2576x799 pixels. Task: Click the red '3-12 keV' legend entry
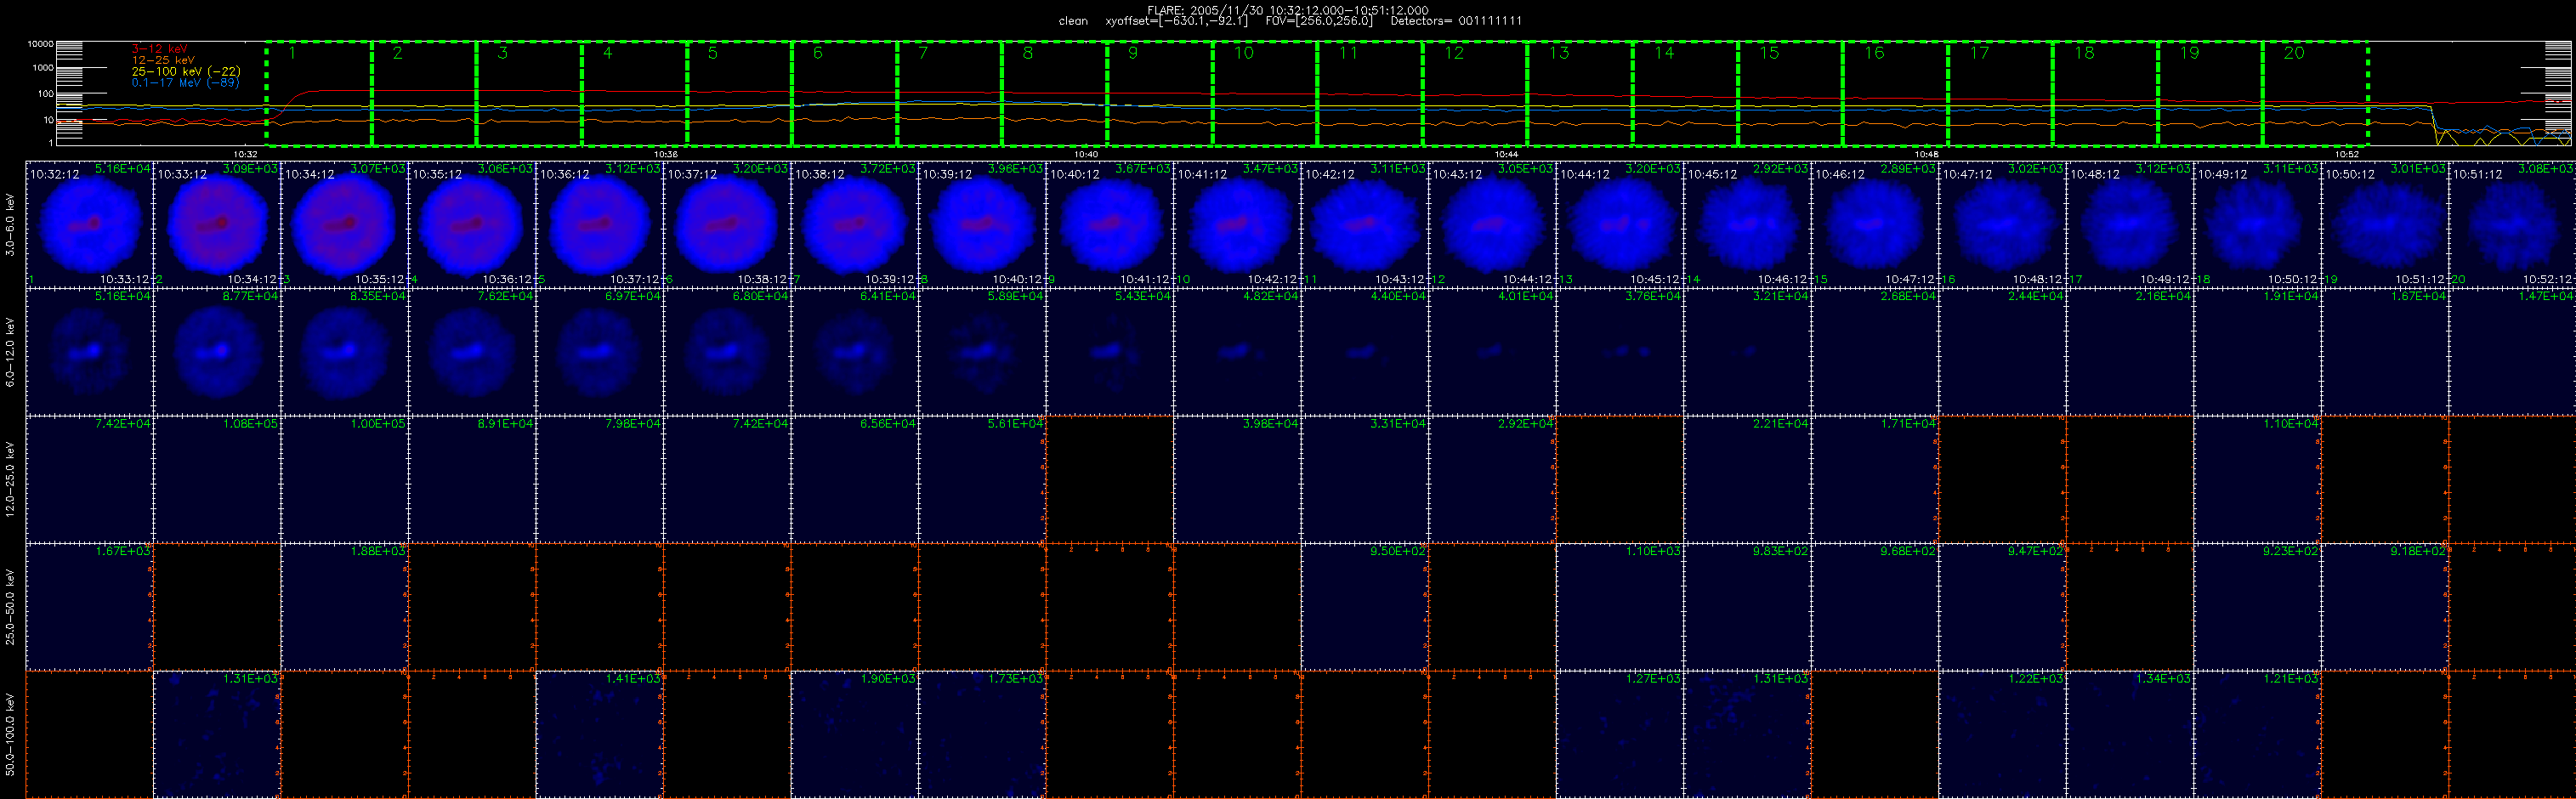point(159,49)
